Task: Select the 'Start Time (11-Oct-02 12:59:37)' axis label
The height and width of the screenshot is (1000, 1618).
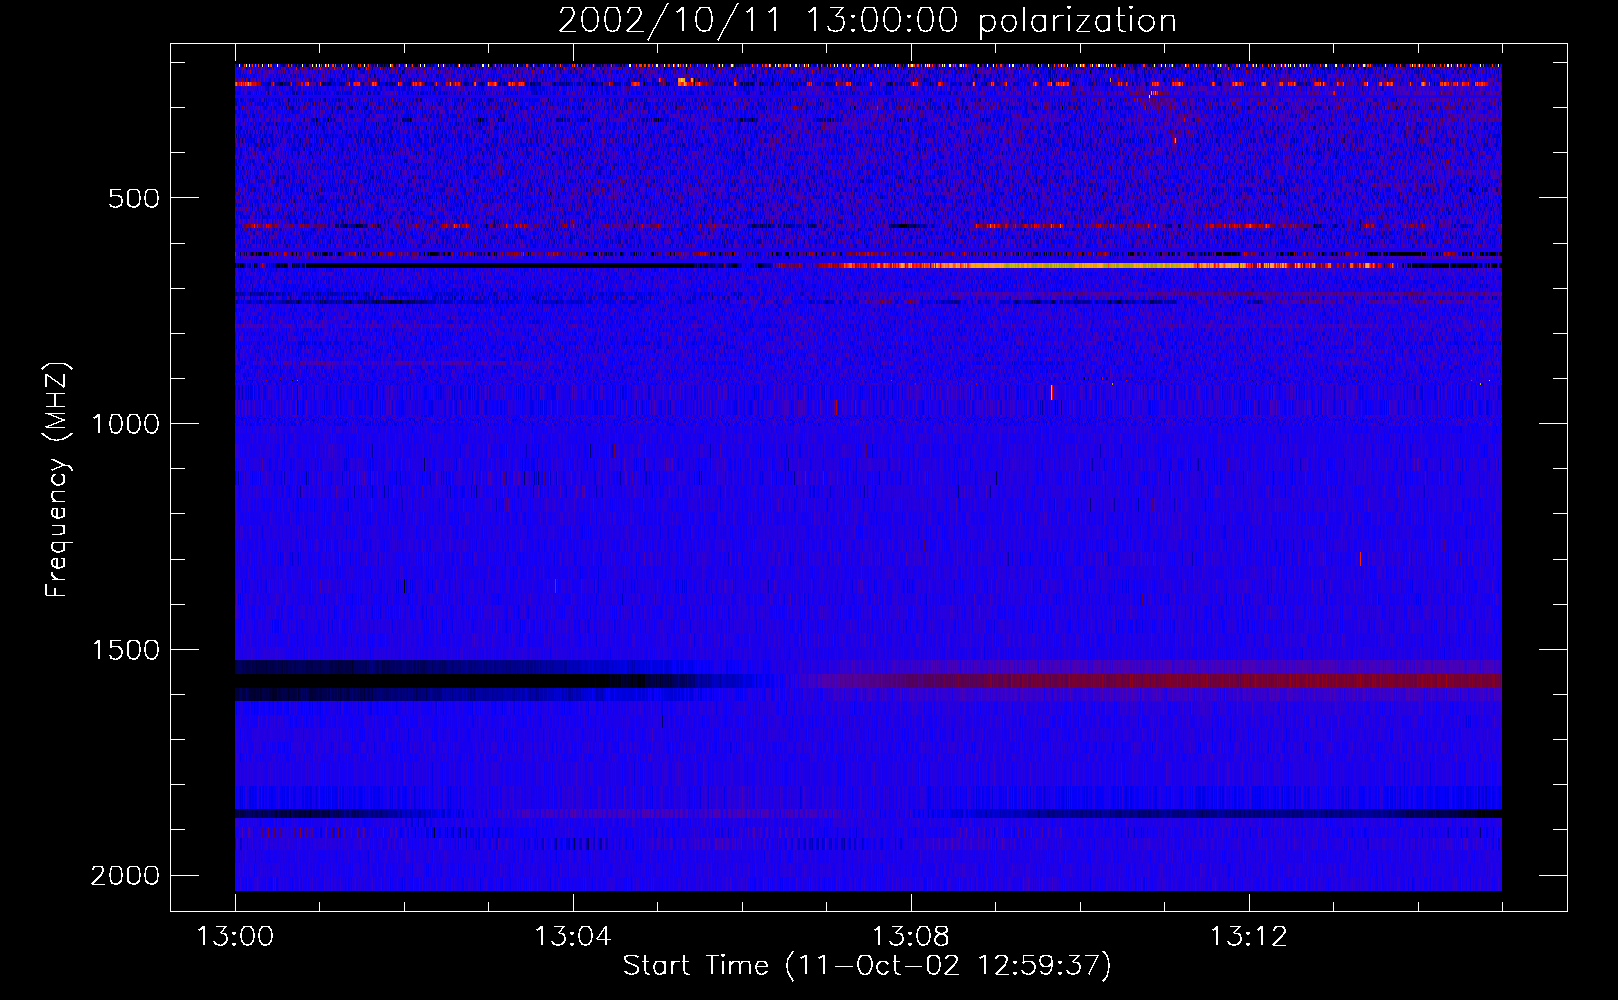Action: tap(867, 966)
